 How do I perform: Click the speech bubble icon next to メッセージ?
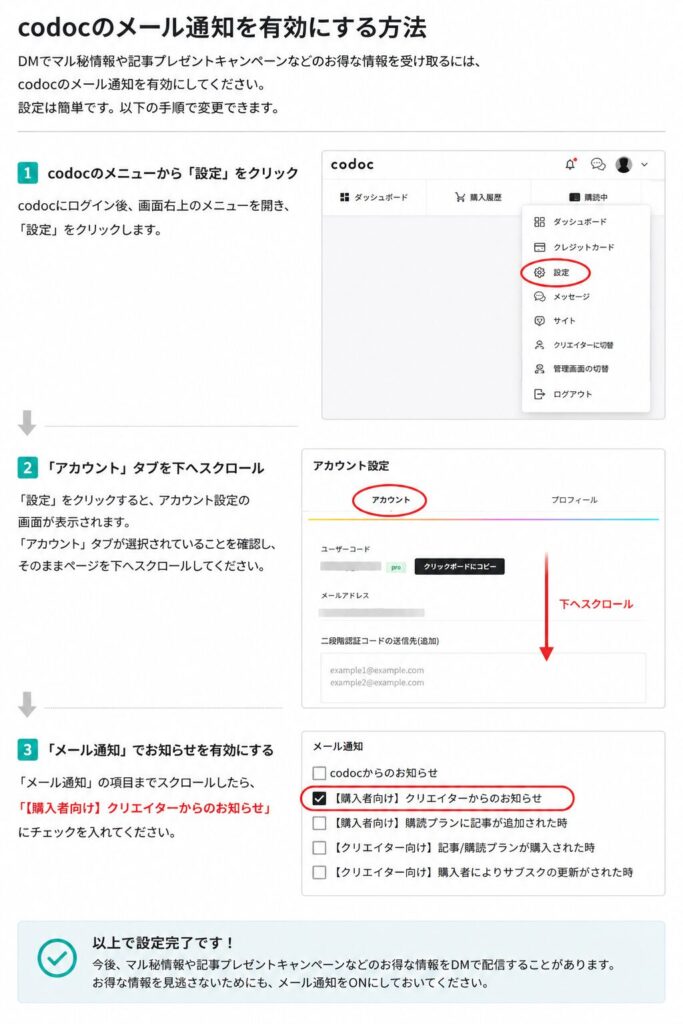pos(539,296)
